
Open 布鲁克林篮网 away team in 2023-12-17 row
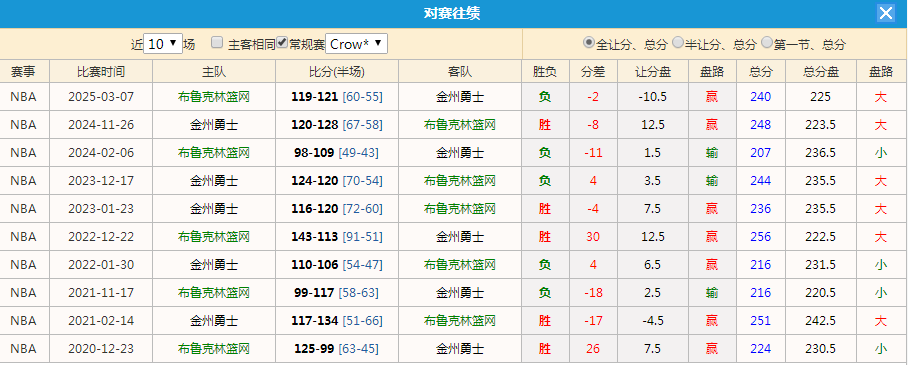pyautogui.click(x=460, y=181)
